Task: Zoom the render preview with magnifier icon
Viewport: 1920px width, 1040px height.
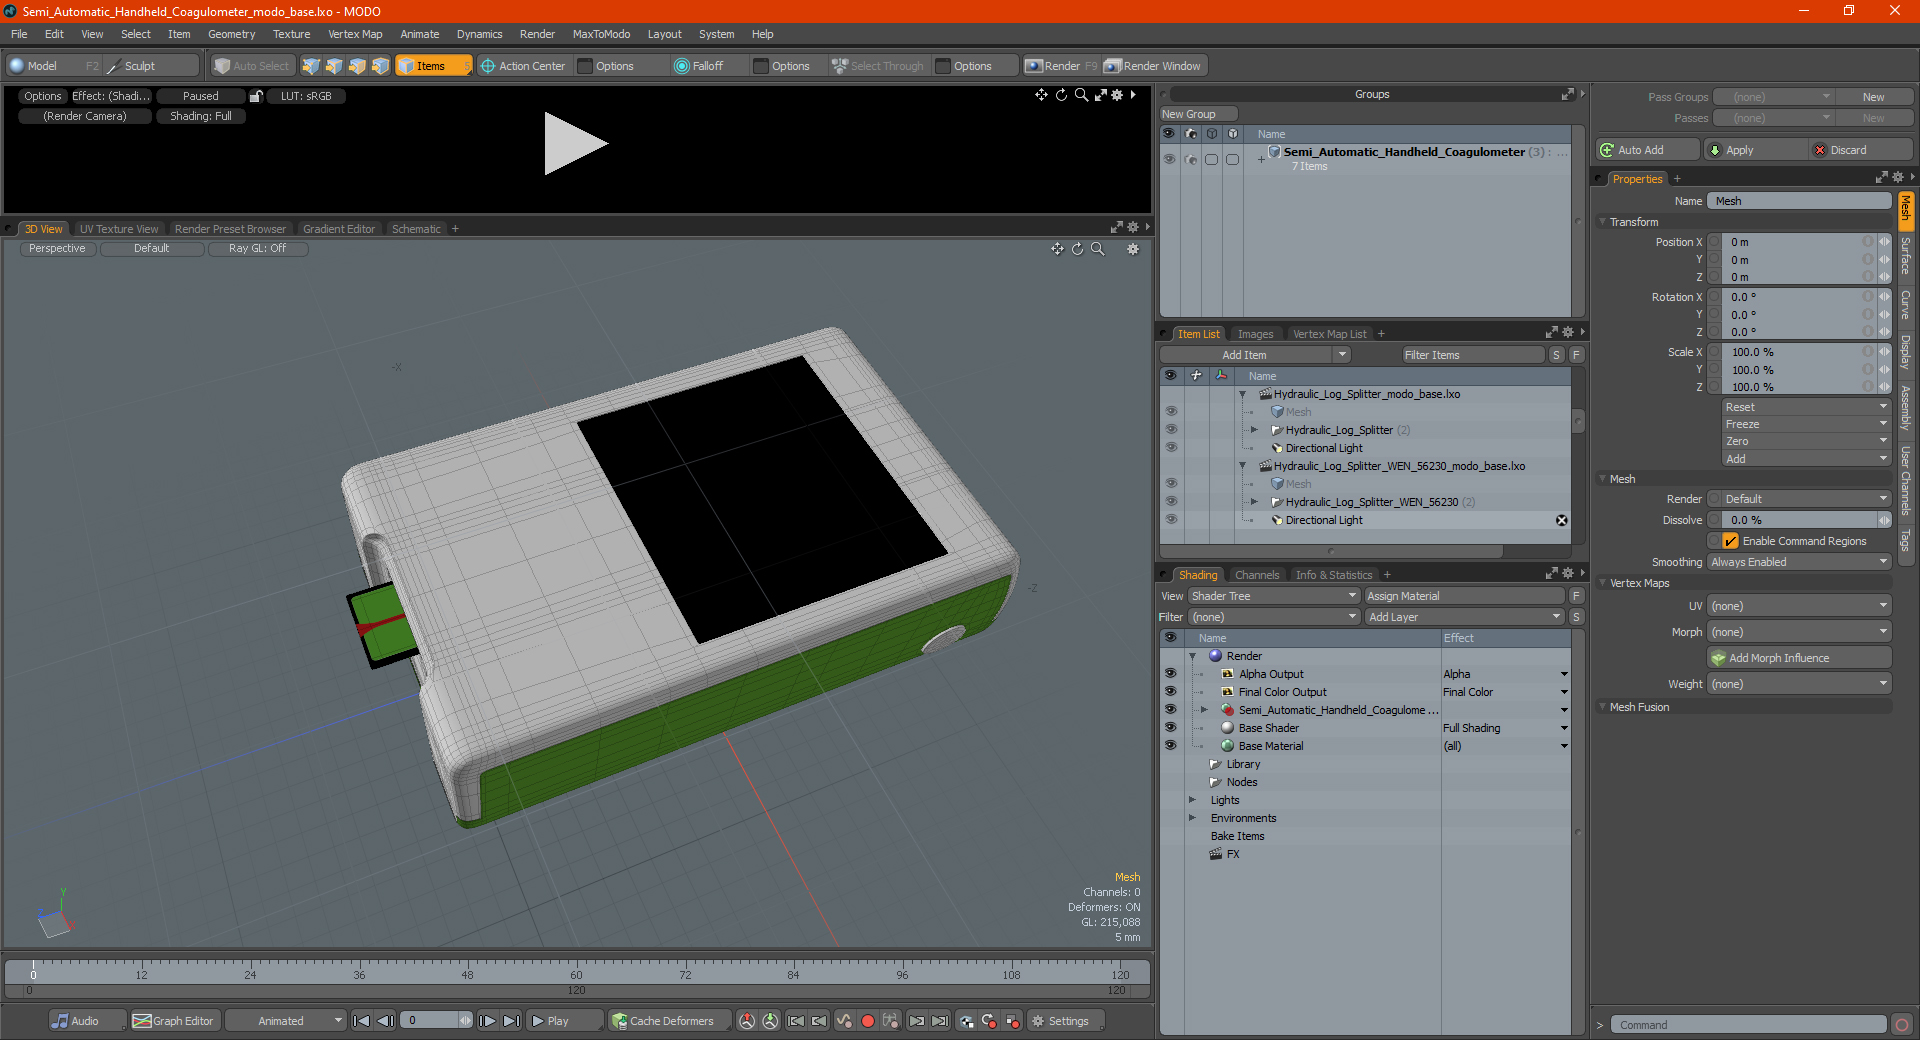Action: tap(1081, 95)
